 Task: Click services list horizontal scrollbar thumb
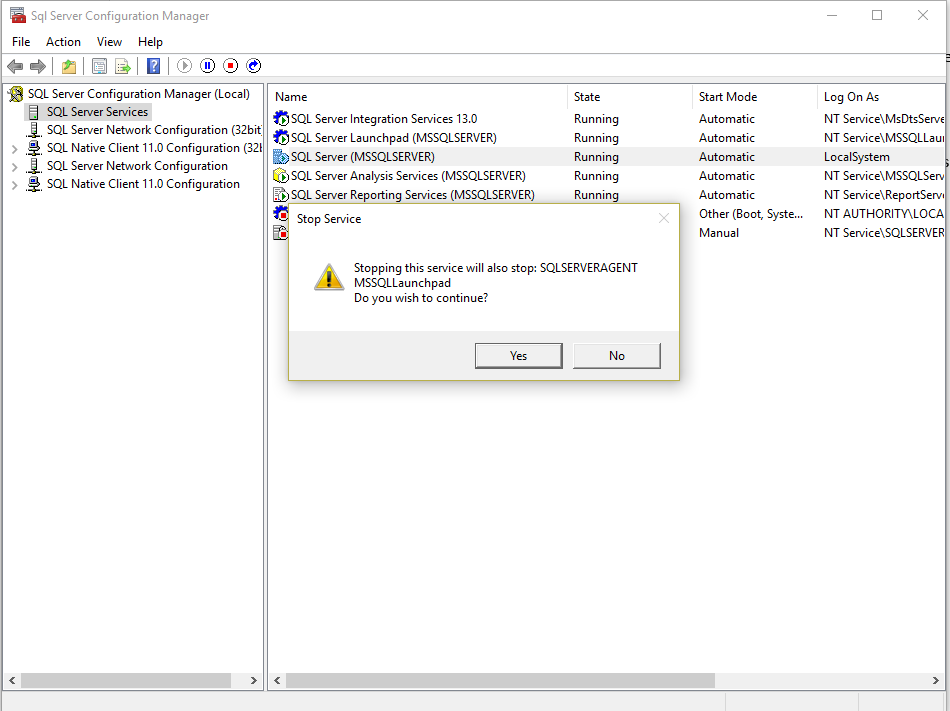click(500, 681)
